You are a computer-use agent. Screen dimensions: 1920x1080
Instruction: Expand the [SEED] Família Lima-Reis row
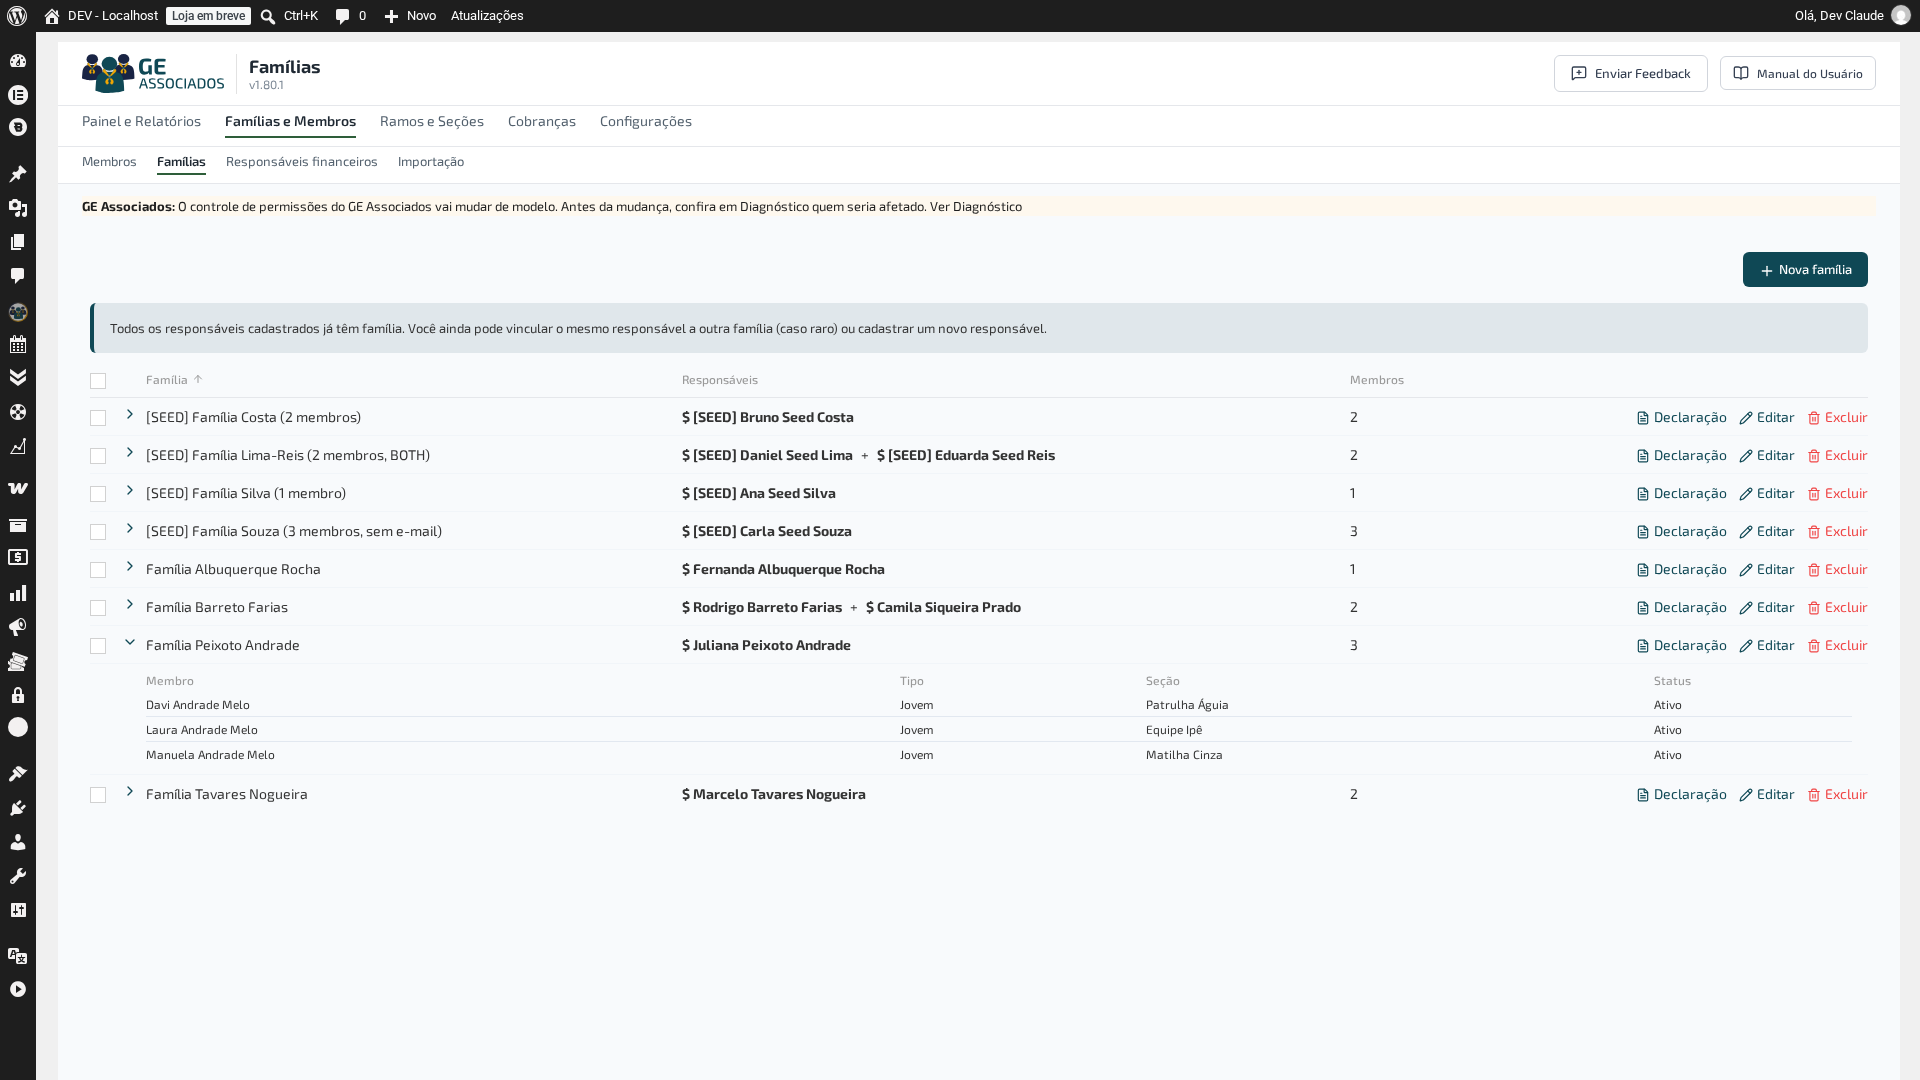click(x=130, y=453)
